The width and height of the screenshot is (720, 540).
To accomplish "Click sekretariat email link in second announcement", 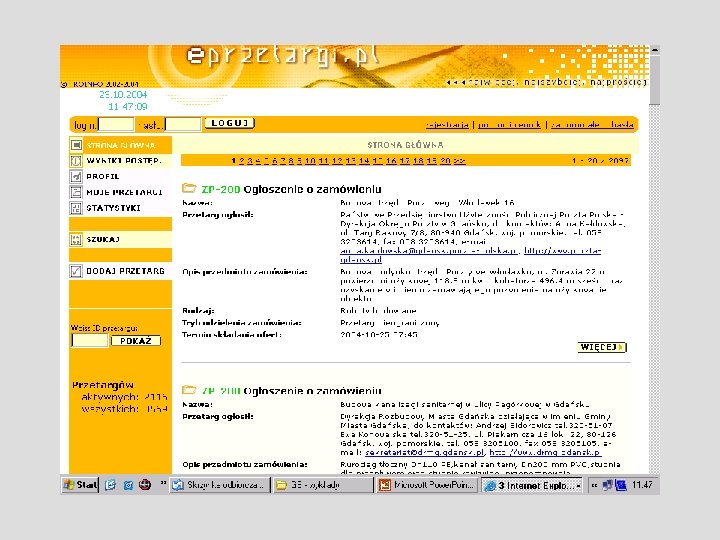I will [425, 452].
